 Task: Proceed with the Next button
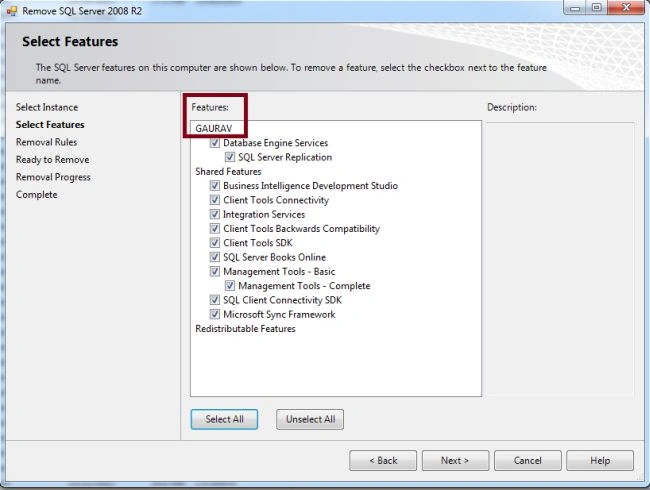[455, 461]
